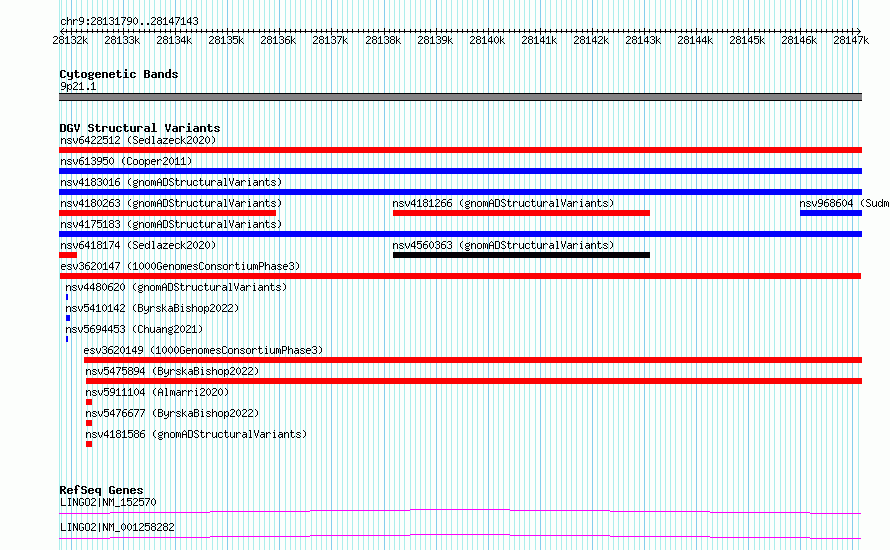
Task: Click the nsv968604 label text
Action: pos(826,203)
